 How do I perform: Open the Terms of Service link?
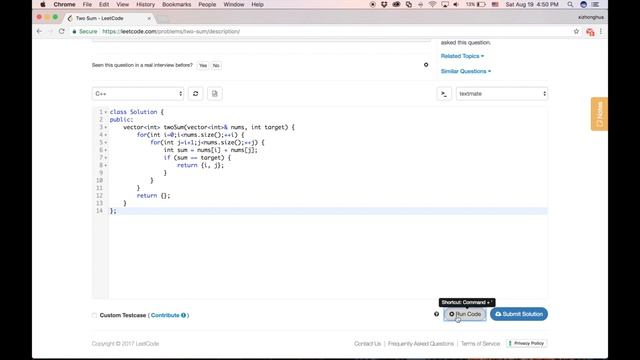point(480,344)
